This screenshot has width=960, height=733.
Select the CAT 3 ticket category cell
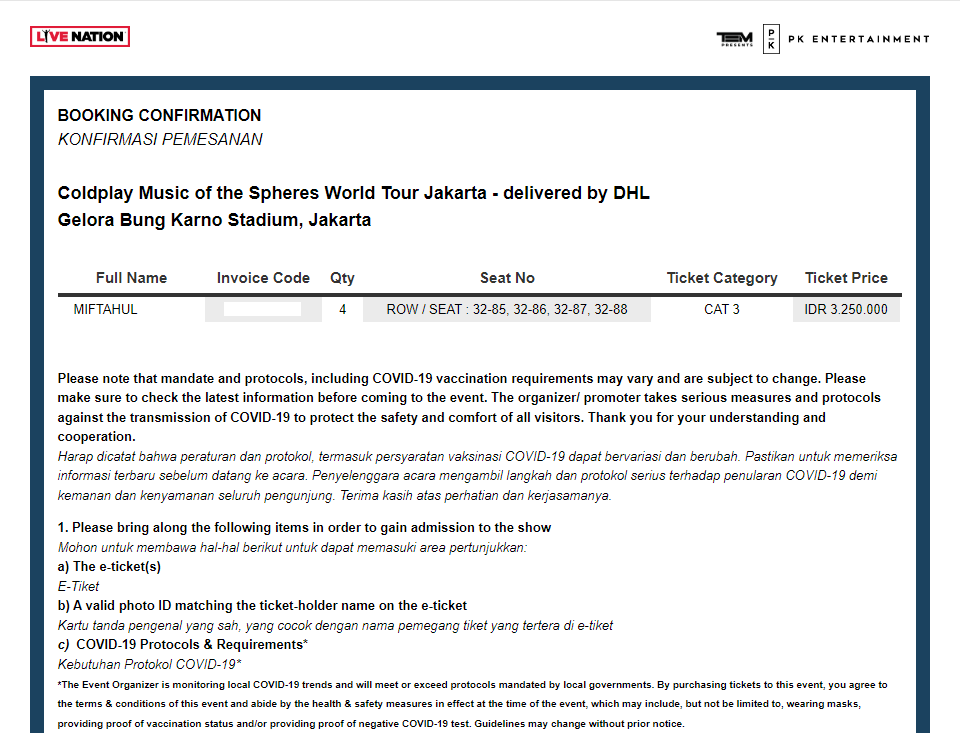point(722,309)
